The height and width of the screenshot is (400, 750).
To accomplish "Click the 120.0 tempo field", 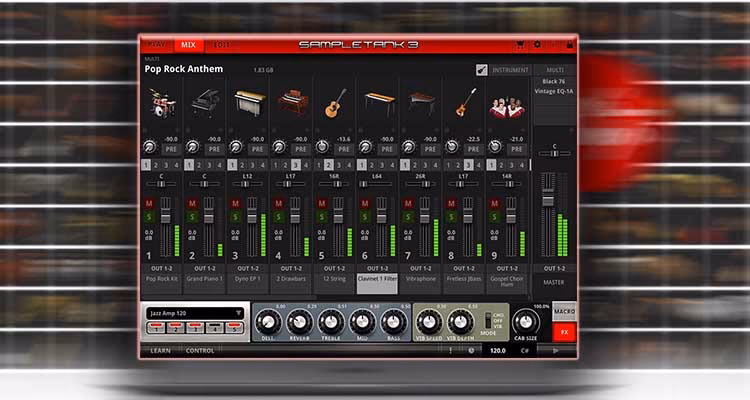I will click(x=497, y=350).
